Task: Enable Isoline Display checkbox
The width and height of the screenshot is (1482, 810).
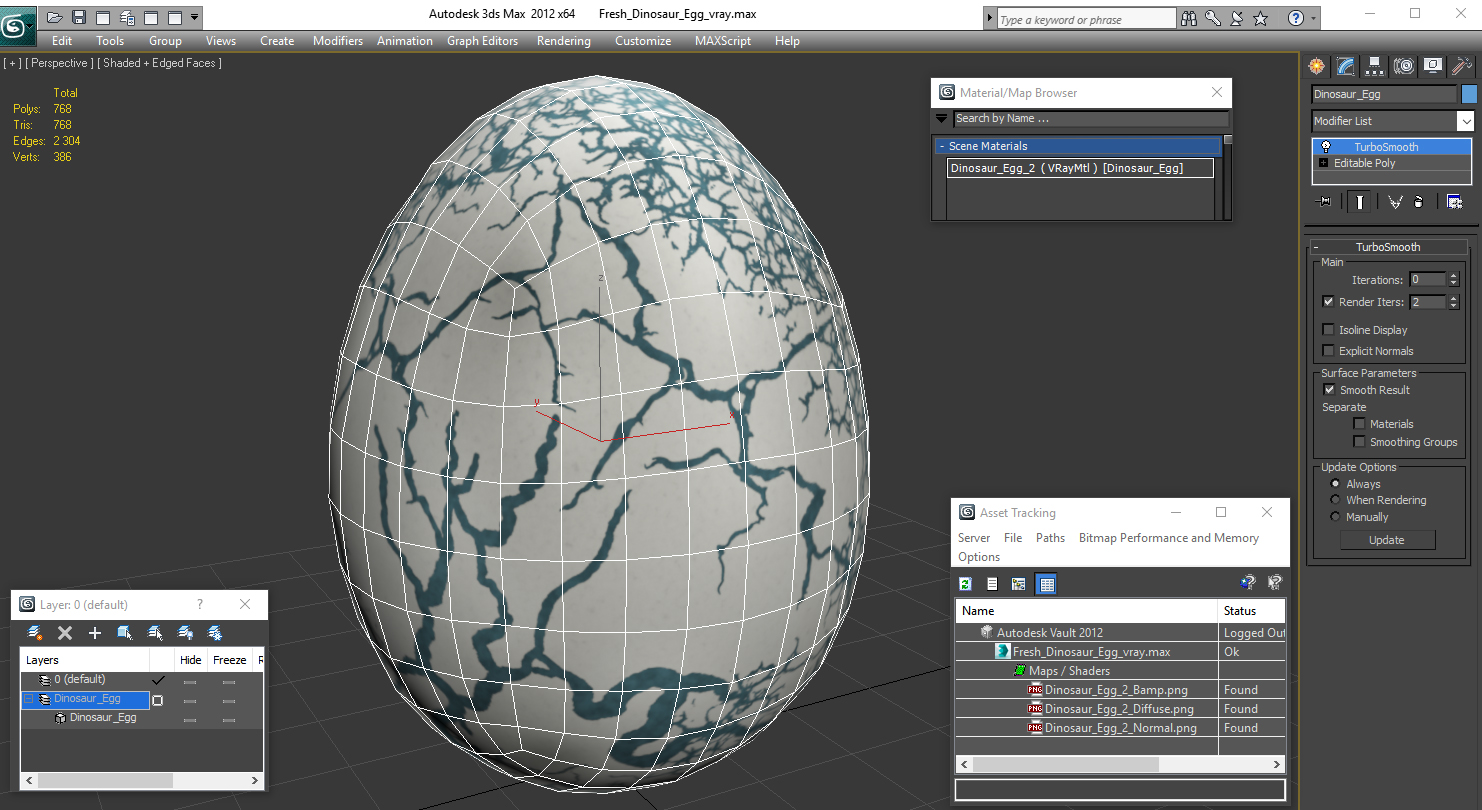Action: 1328,329
